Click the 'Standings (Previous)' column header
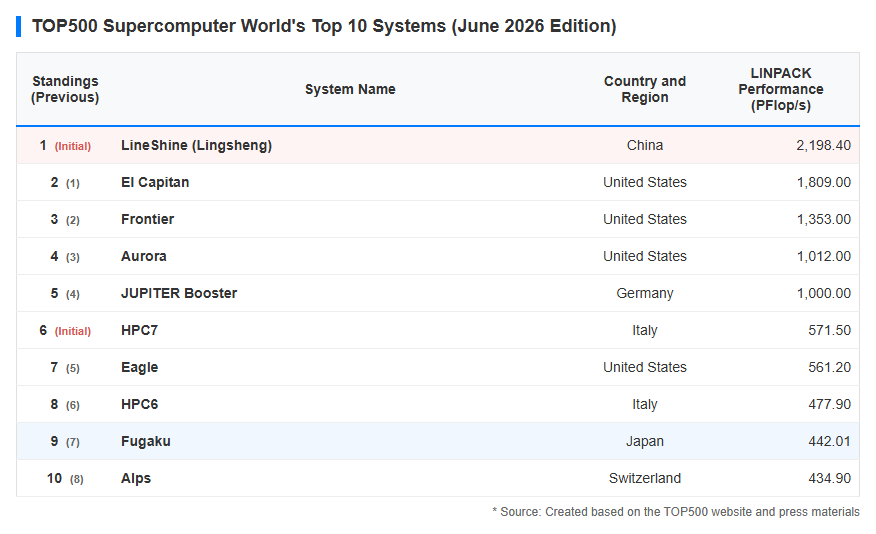This screenshot has height=534, width=876. coord(65,89)
